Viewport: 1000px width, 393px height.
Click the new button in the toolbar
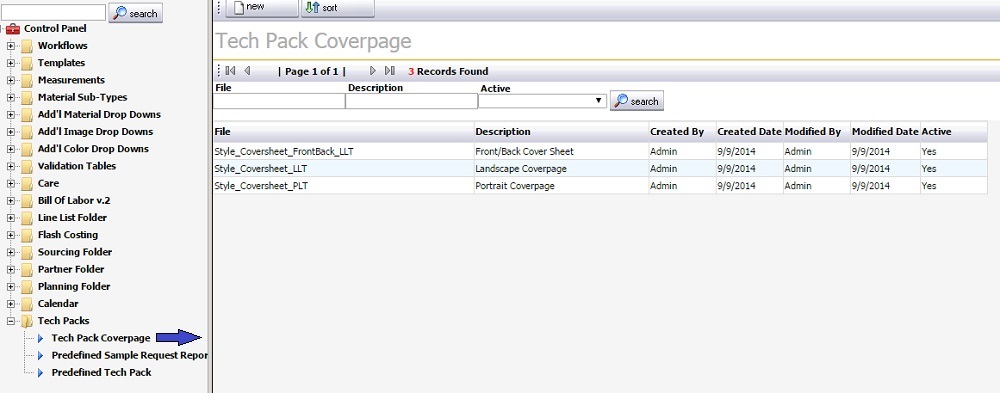pos(261,8)
